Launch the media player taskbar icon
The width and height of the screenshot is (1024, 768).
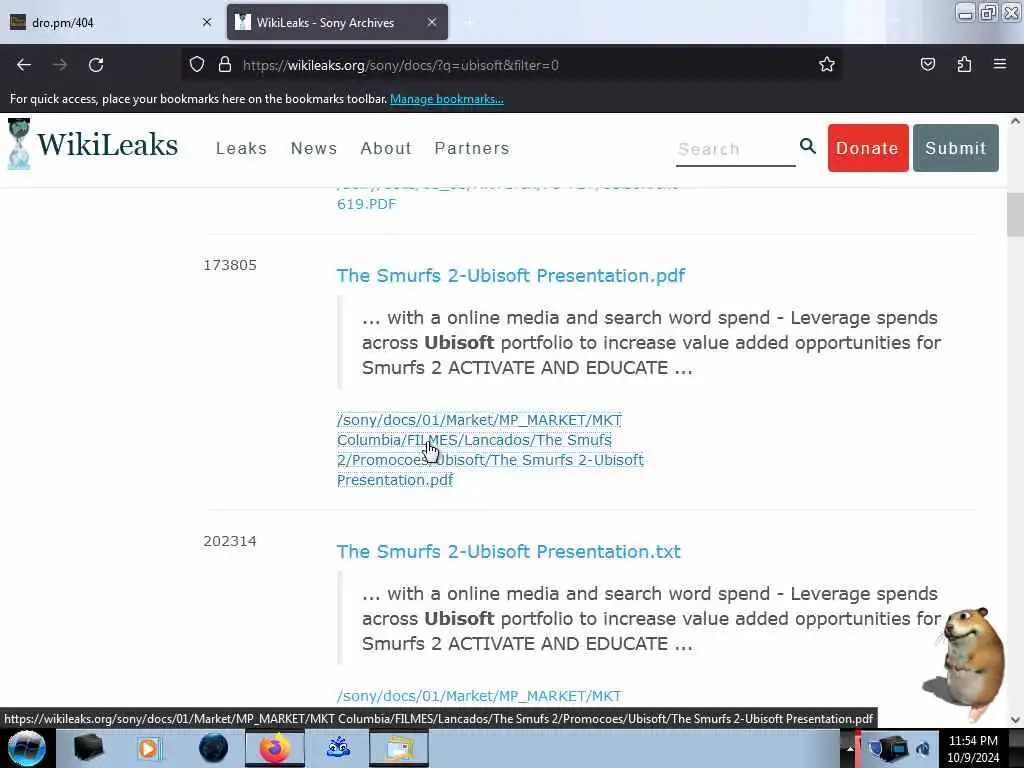point(150,748)
